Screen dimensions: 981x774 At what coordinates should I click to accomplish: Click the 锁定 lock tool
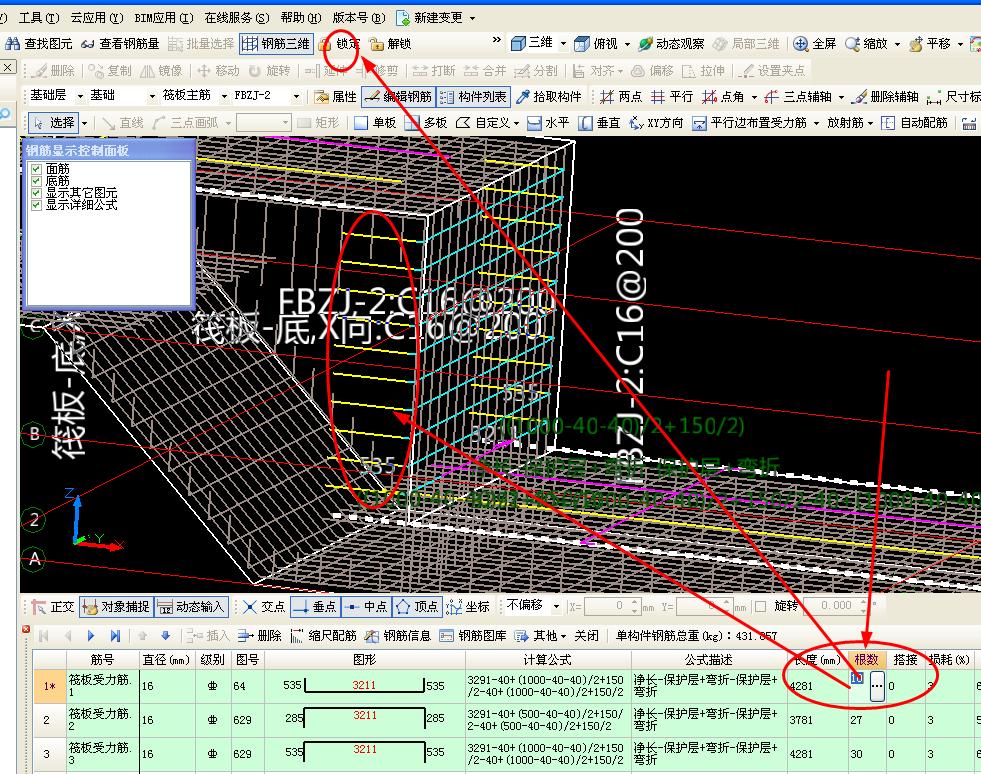340,44
